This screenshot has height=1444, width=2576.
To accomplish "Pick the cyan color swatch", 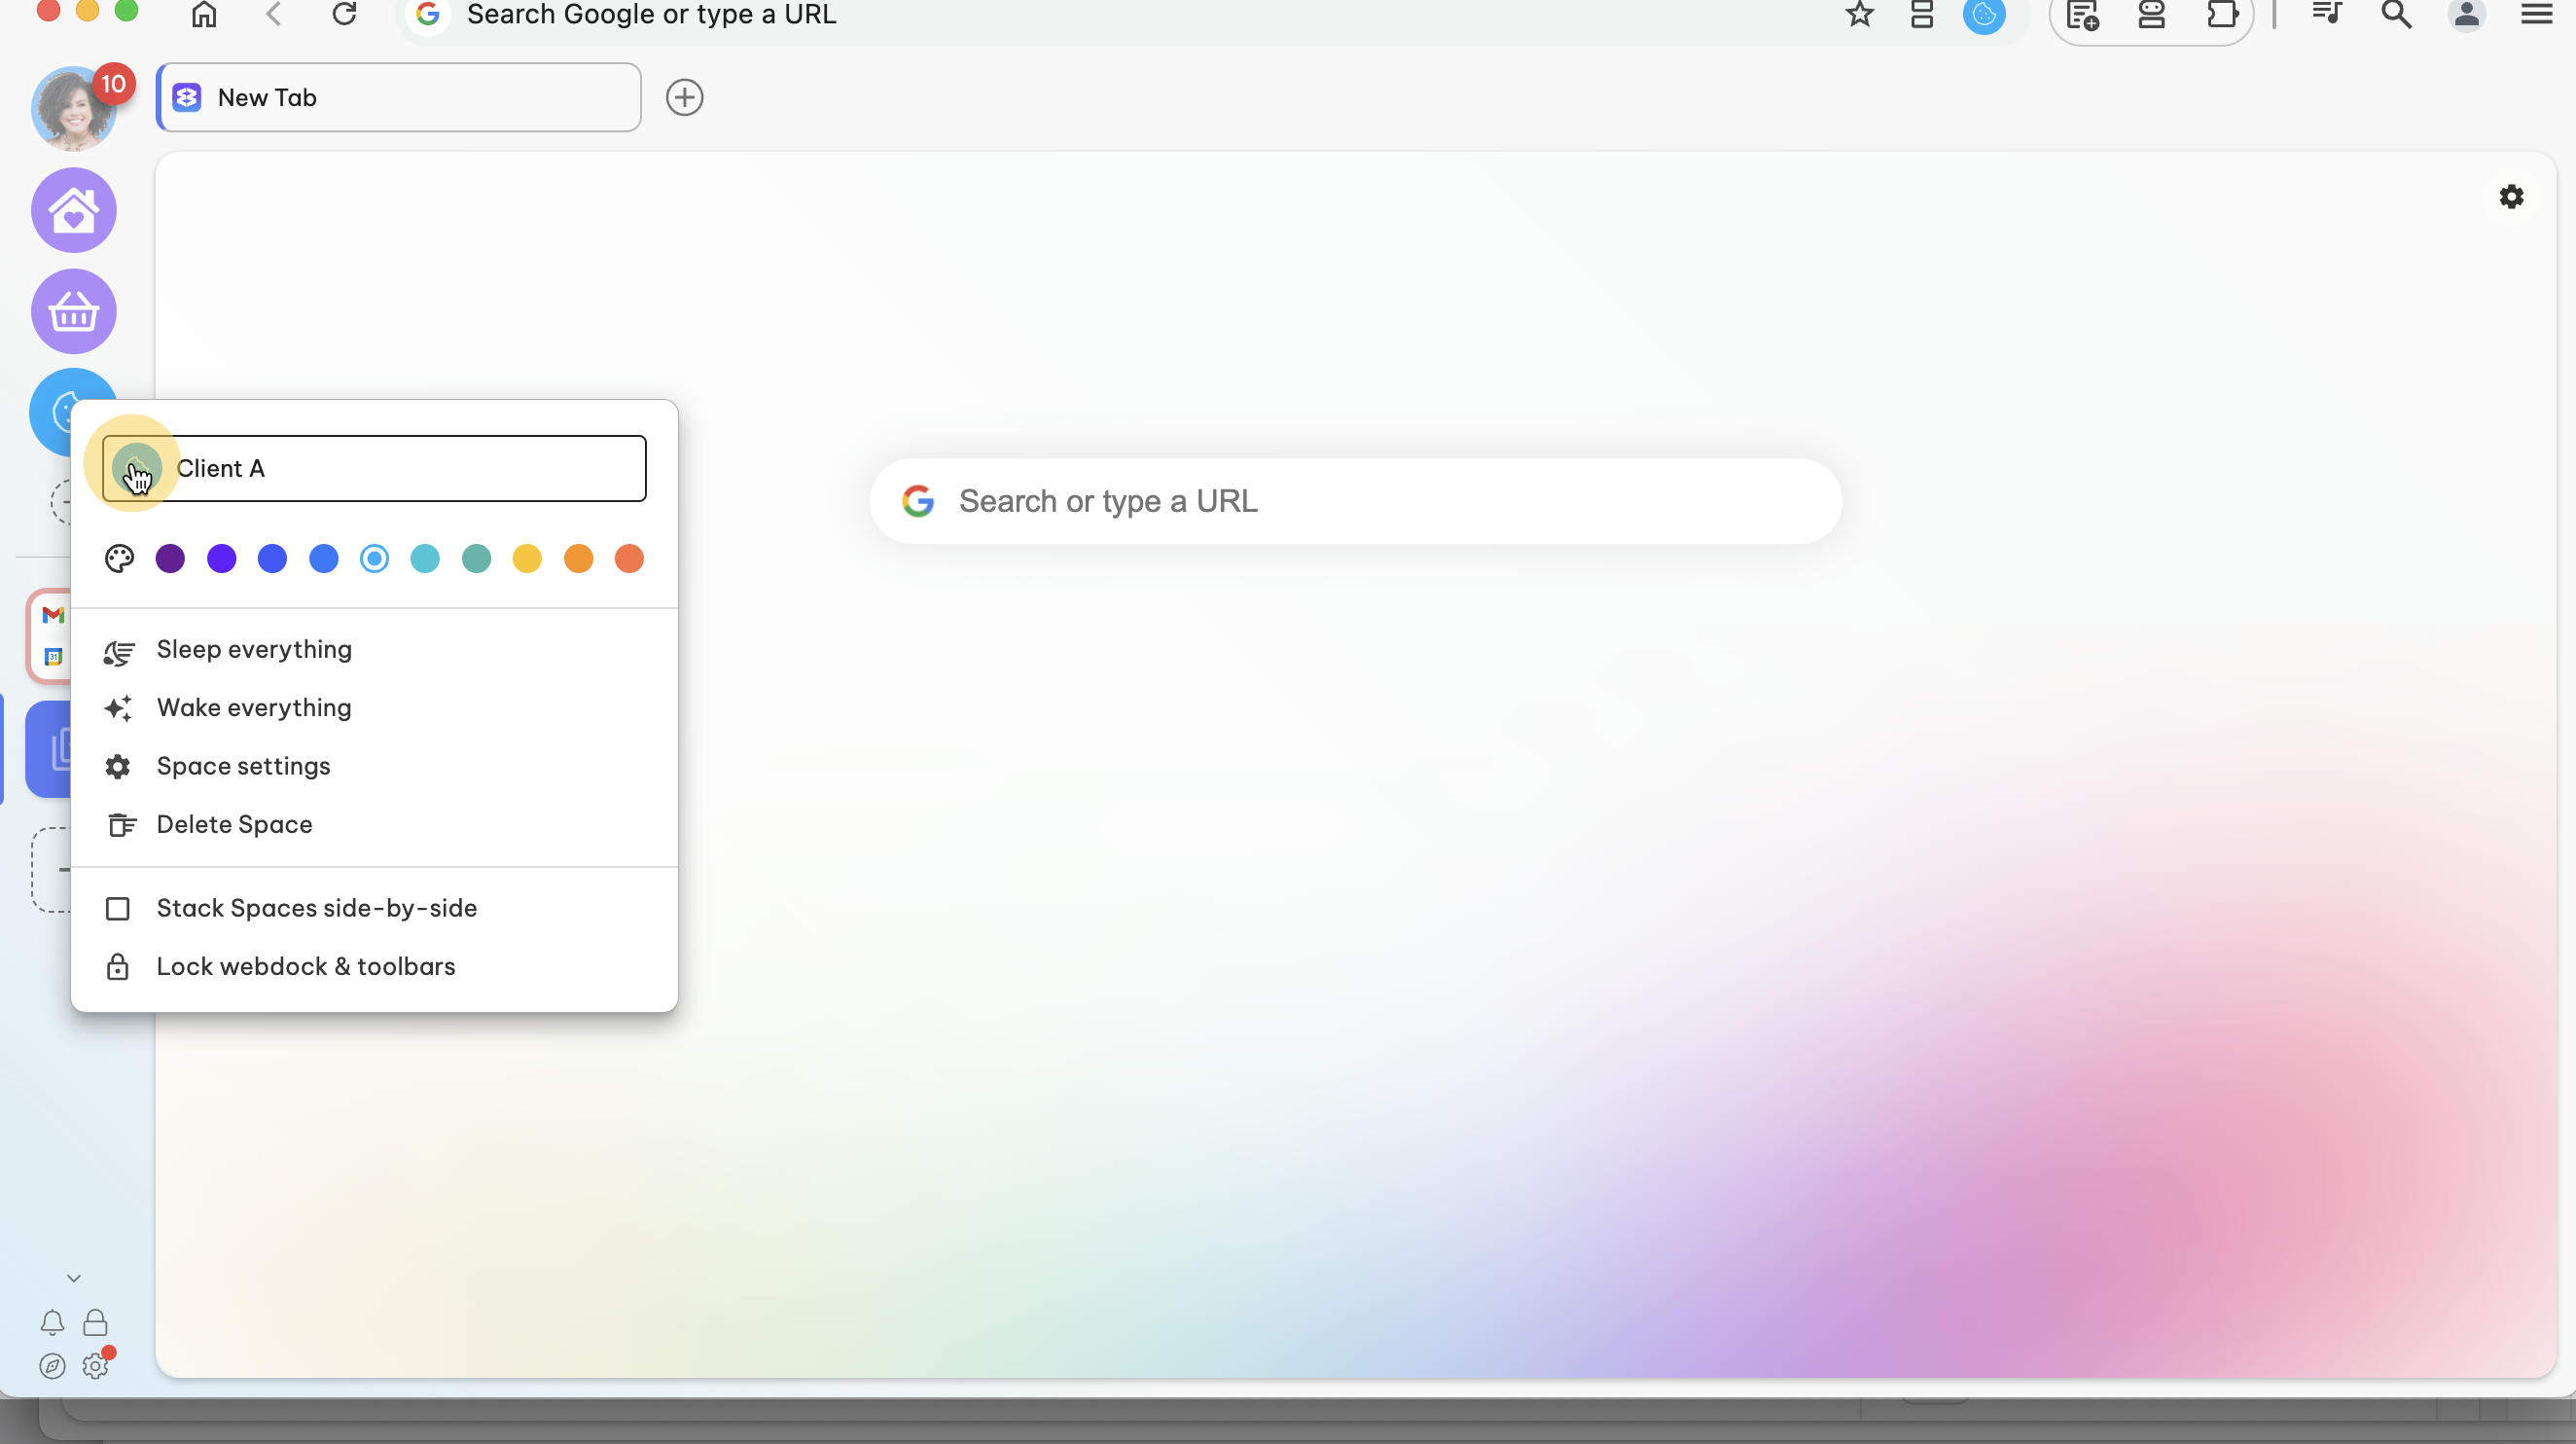I will click(425, 558).
